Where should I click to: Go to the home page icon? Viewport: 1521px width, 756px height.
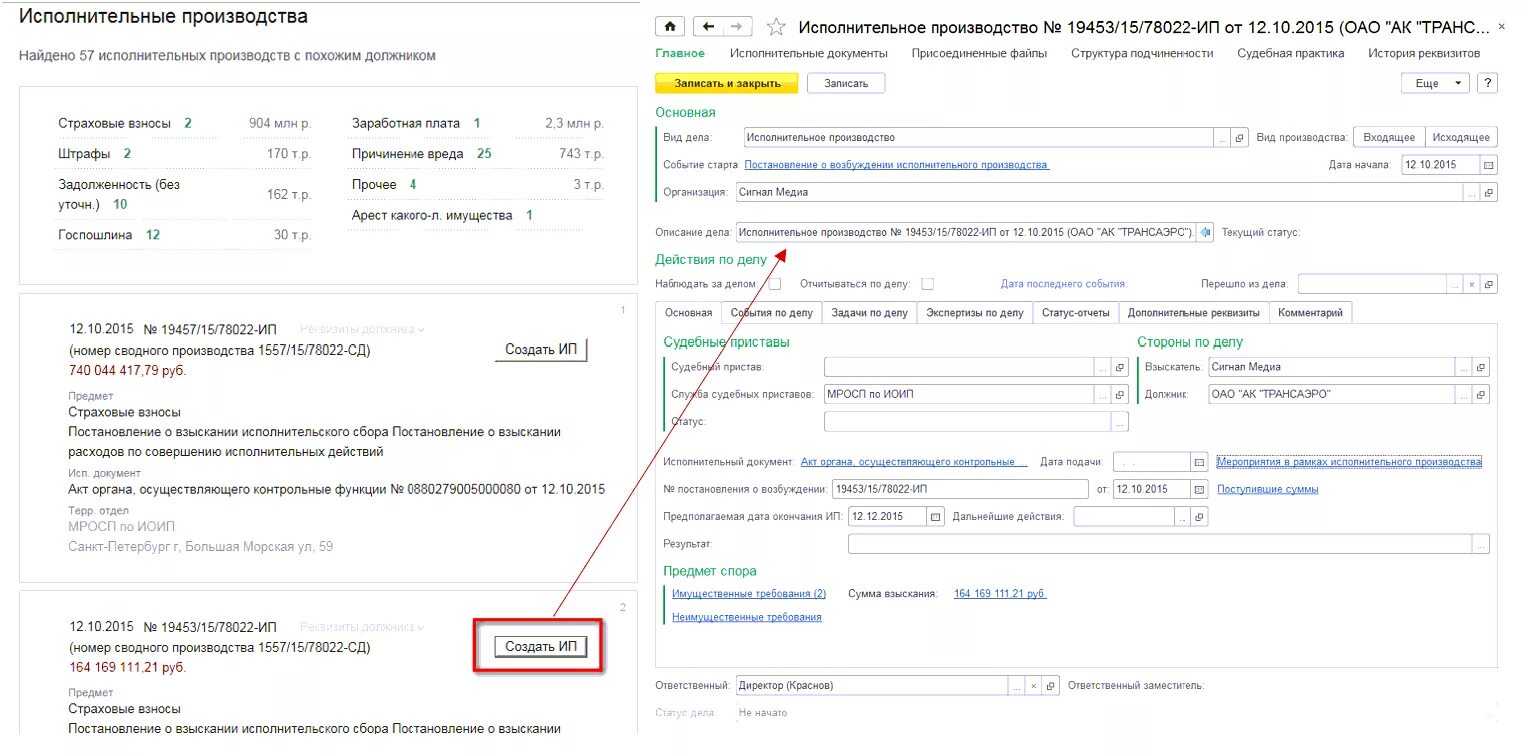(x=670, y=27)
